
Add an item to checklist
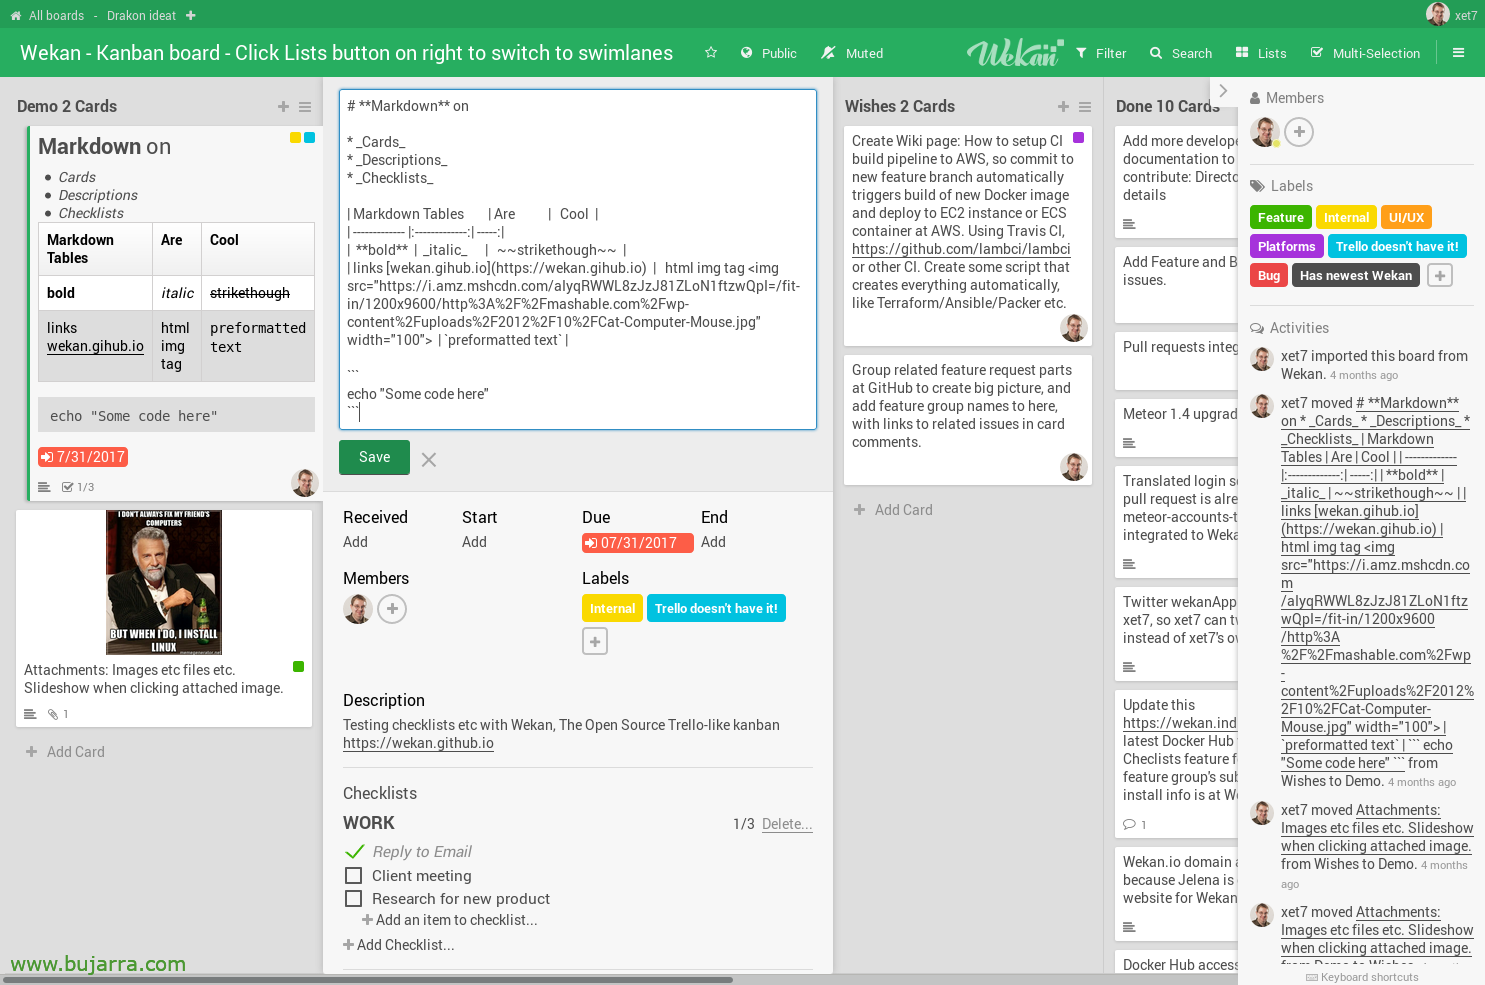click(x=450, y=920)
